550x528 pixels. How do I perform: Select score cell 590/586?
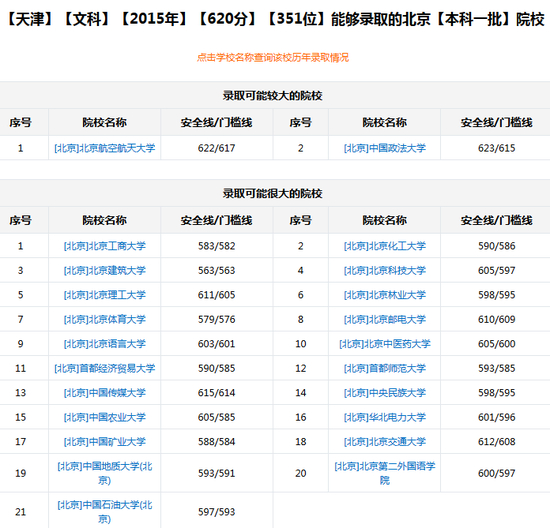tap(496, 246)
